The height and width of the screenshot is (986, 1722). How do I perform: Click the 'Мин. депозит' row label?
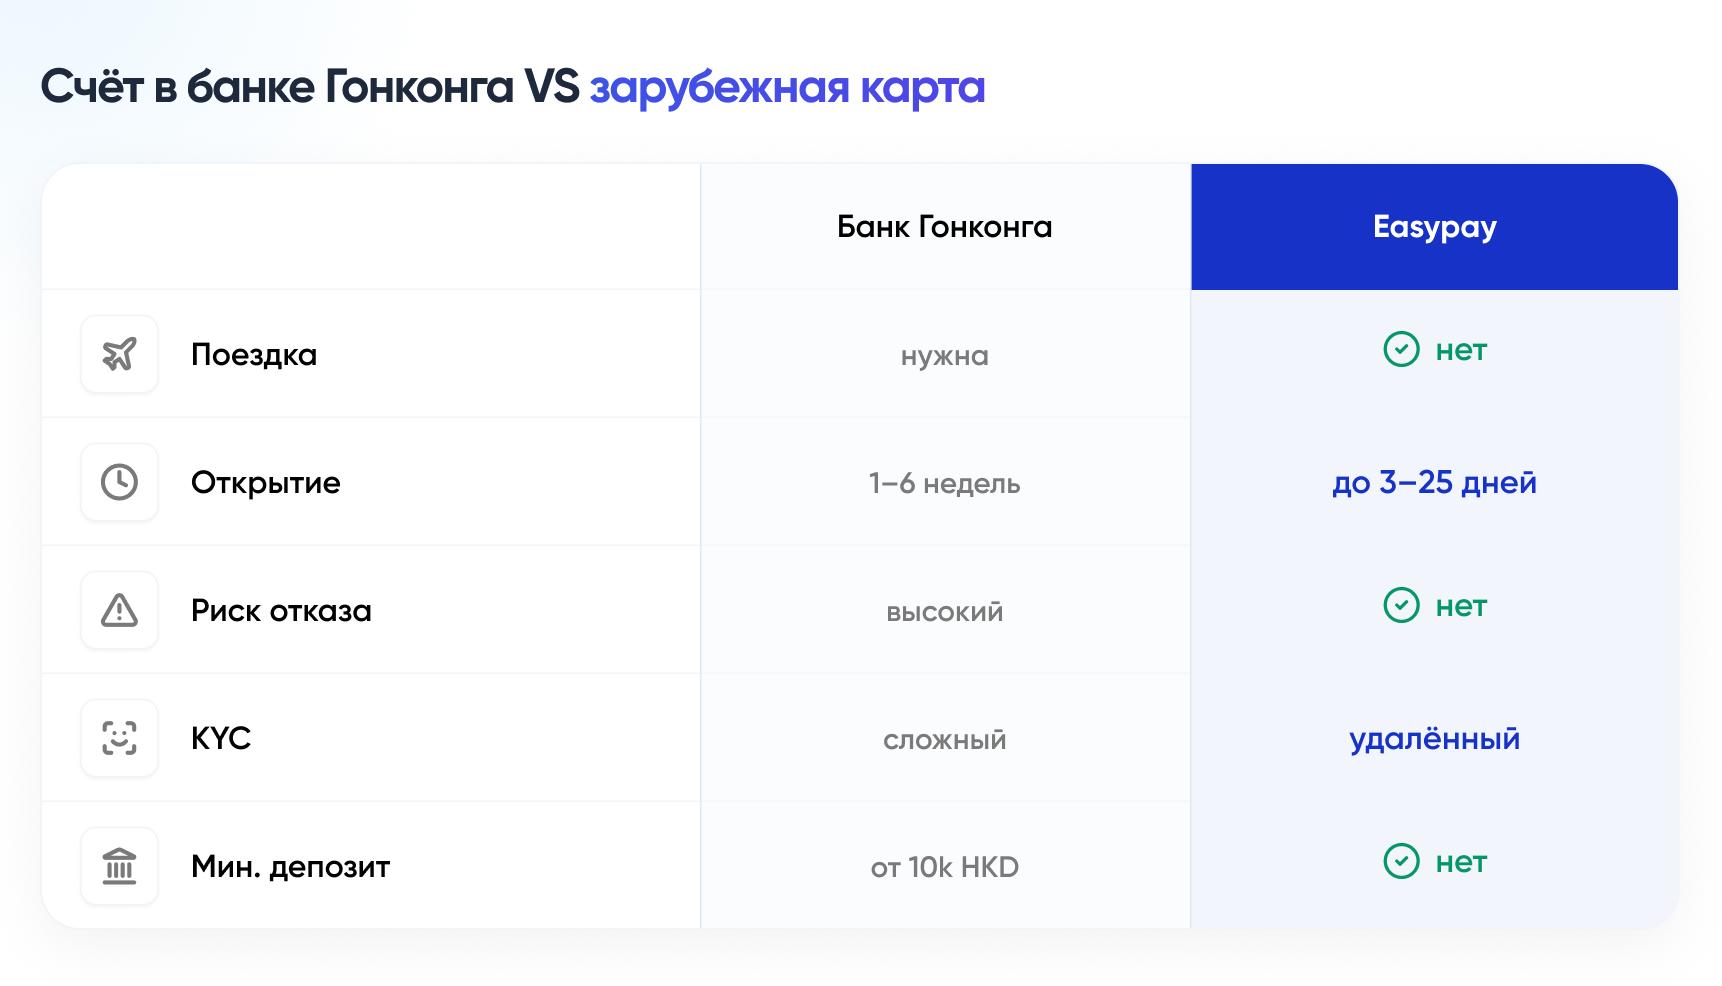(290, 867)
